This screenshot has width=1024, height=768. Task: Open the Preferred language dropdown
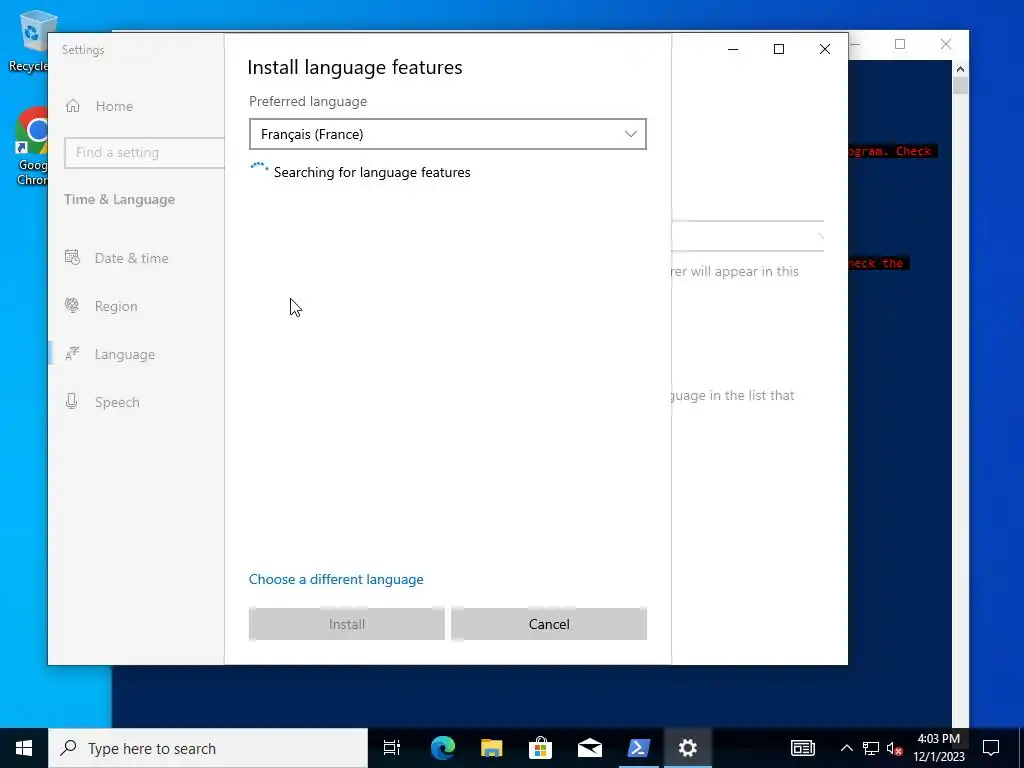[x=447, y=134]
